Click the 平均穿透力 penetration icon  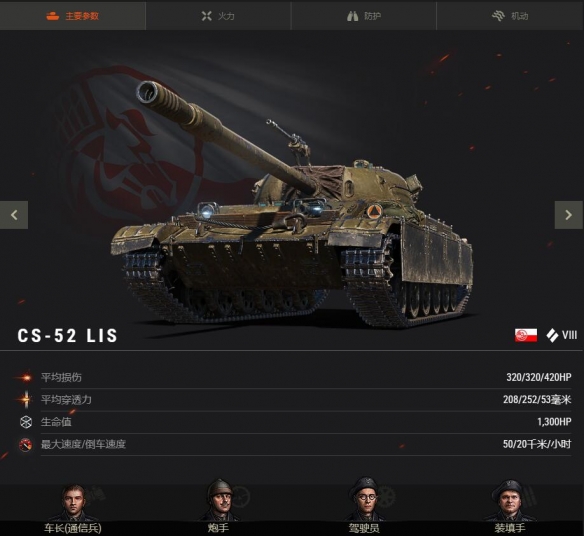[25, 400]
